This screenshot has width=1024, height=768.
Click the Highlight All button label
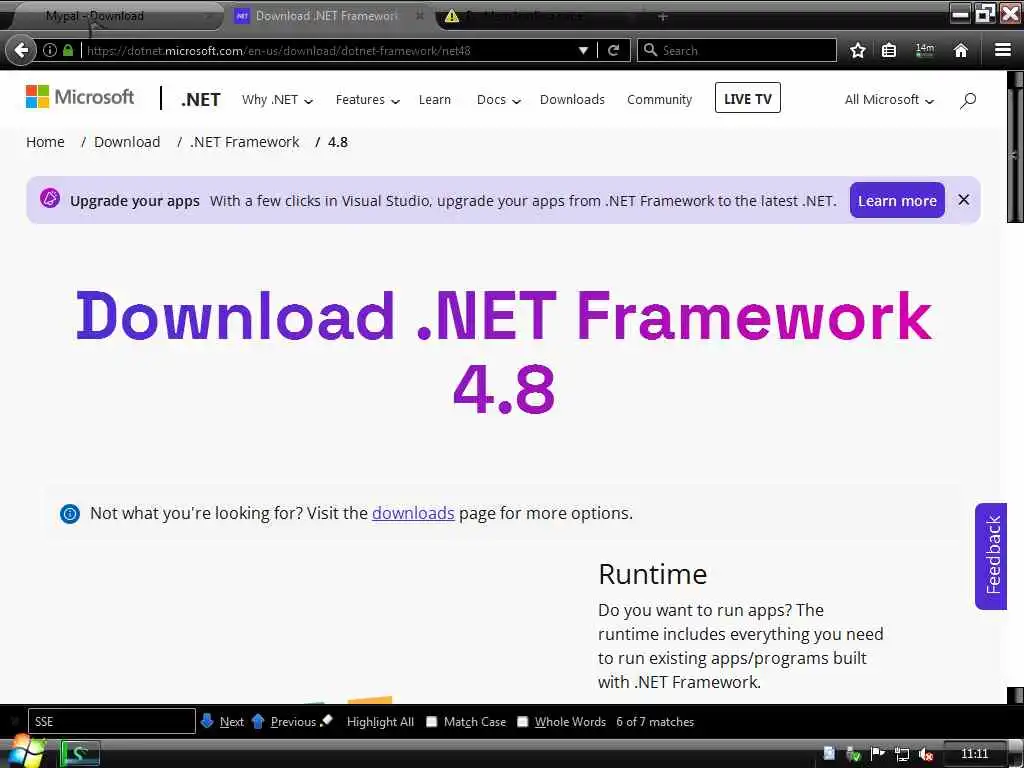tap(380, 722)
